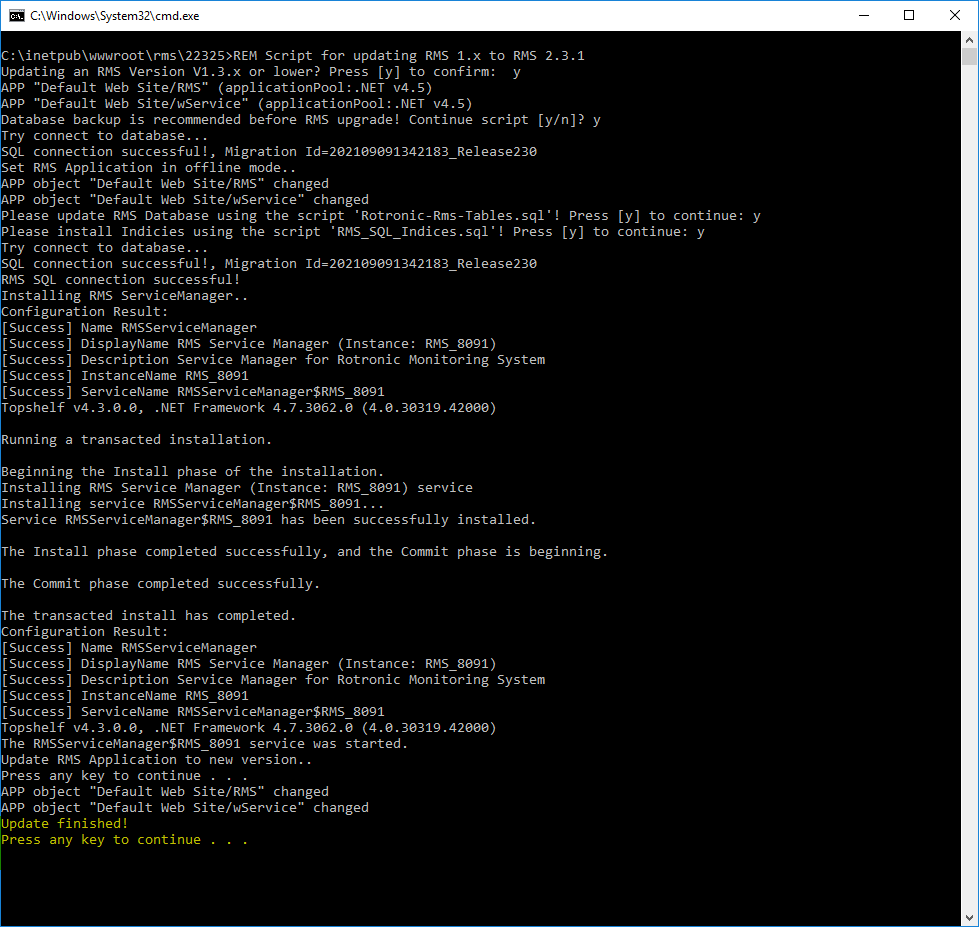This screenshot has height=927, width=979.
Task: Click the line 'The Commit phase completed successfully.'
Action: pyautogui.click(x=160, y=584)
